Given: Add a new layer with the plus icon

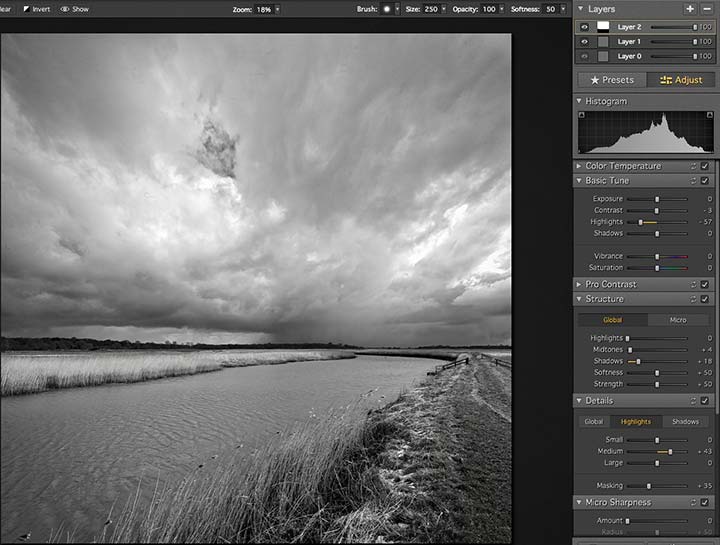Looking at the screenshot, I should tap(690, 9).
